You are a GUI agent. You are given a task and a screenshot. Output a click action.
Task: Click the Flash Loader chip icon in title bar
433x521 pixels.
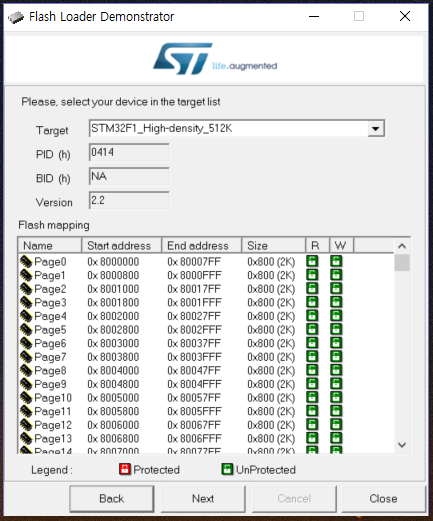click(x=16, y=17)
